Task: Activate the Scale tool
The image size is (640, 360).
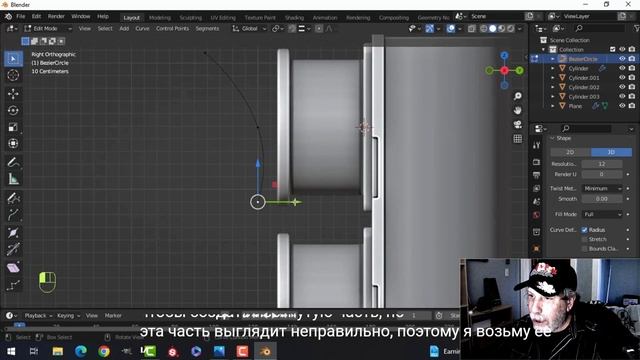Action: [13, 127]
